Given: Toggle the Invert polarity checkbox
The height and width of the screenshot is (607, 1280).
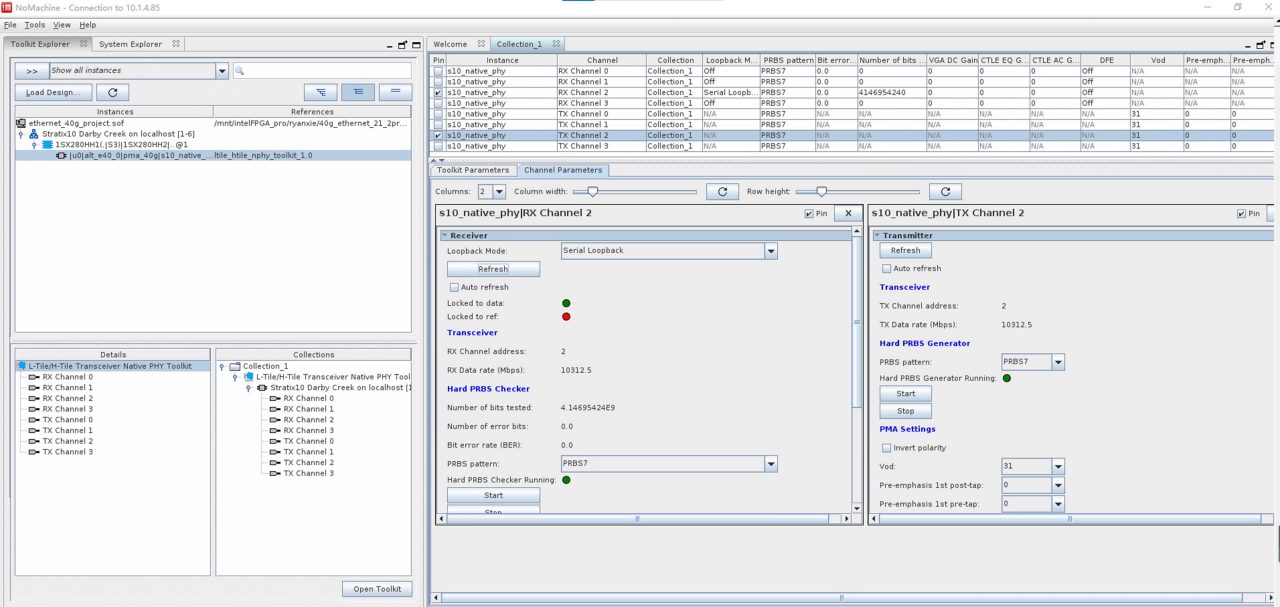Looking at the screenshot, I should [886, 448].
